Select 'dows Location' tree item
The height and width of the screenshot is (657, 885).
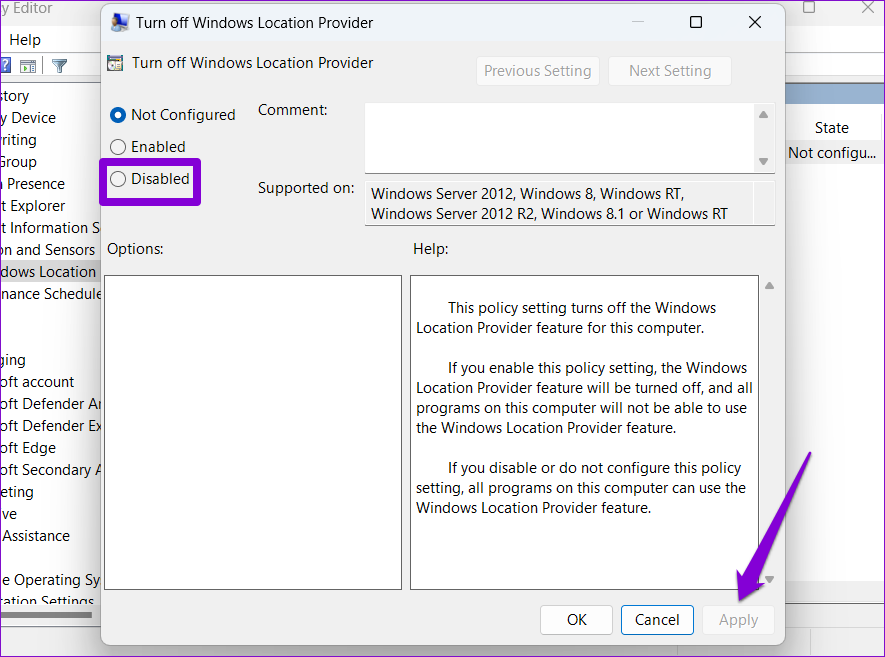coord(49,272)
